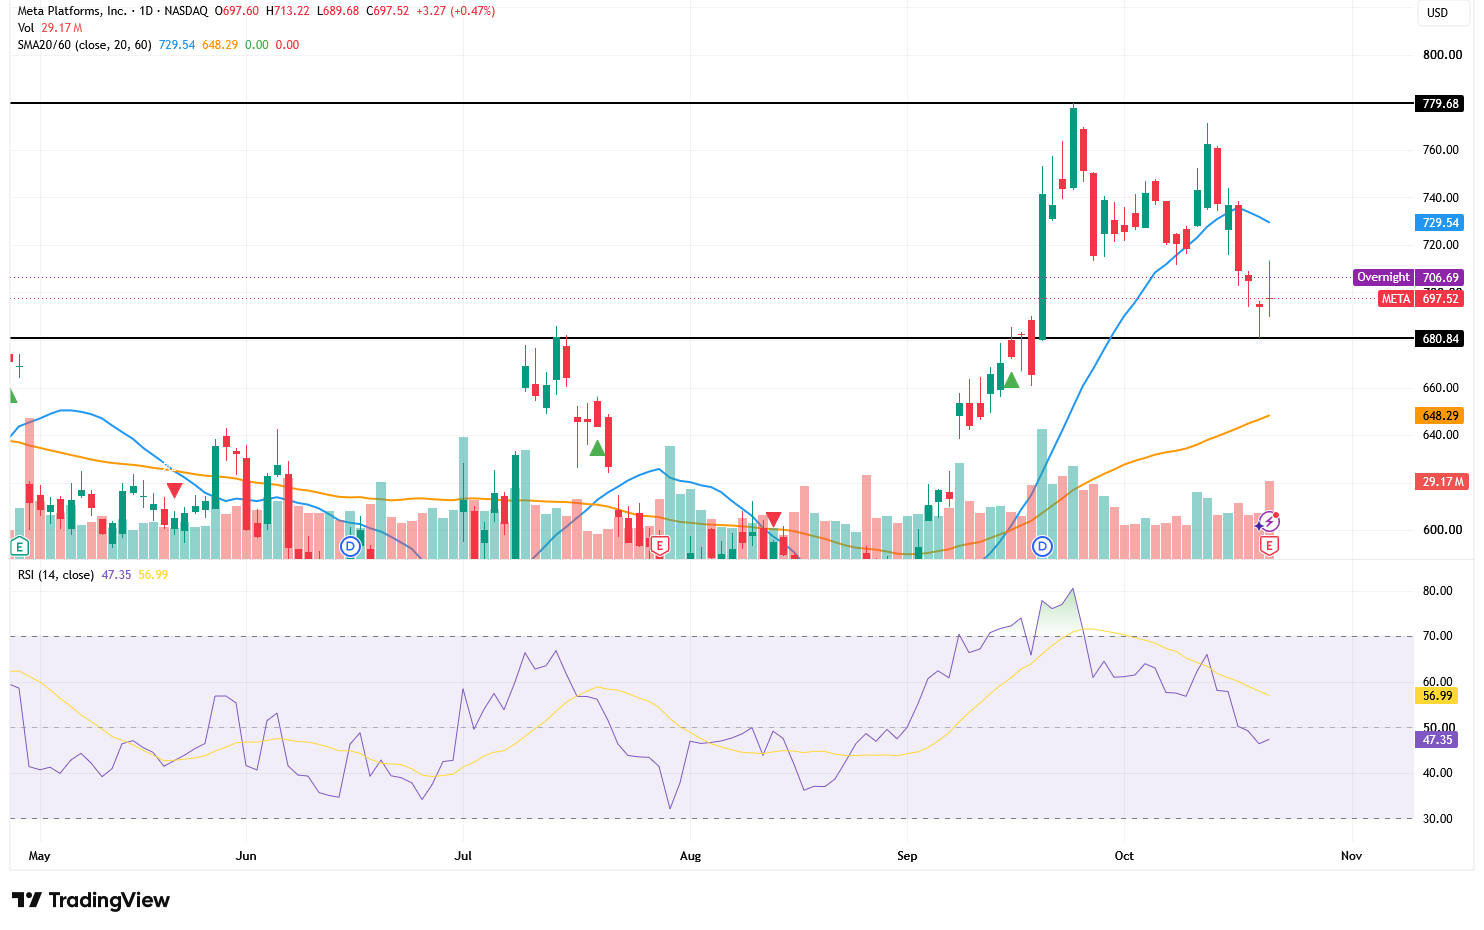Click the 800.00 price axis label

click(1442, 55)
